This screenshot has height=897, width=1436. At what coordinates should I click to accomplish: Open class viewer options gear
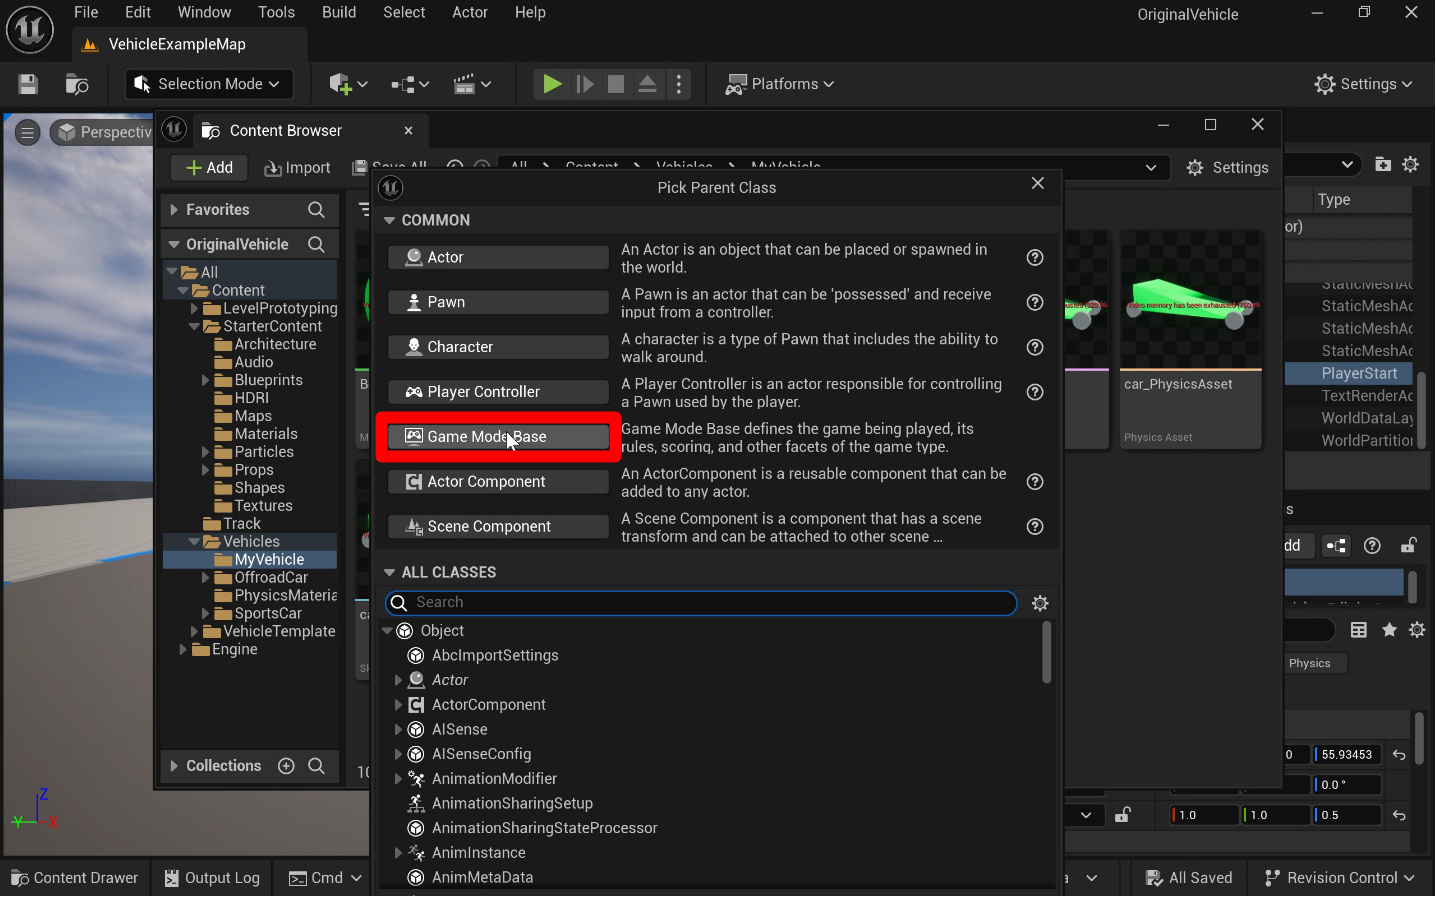tap(1040, 603)
